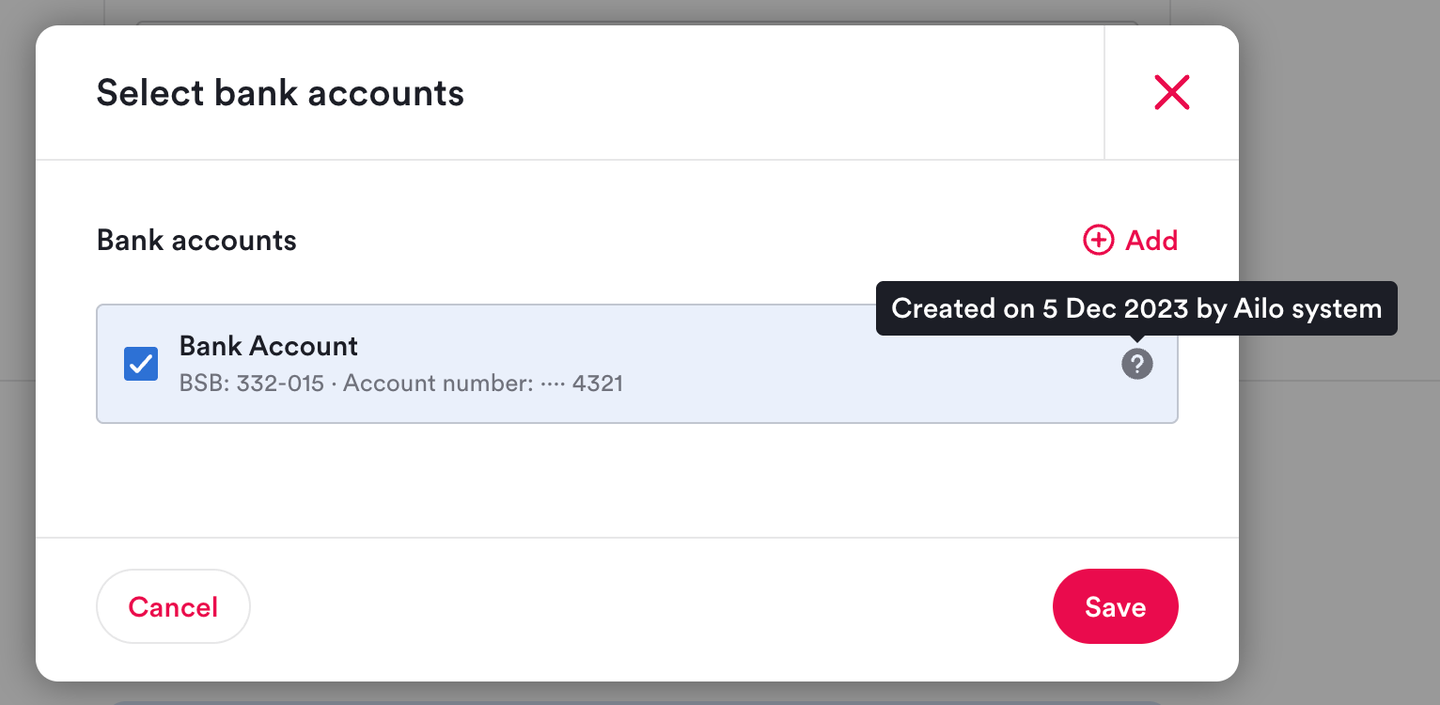Viewport: 1440px width, 705px height.
Task: Click the Select bank accounts title
Action: (280, 93)
